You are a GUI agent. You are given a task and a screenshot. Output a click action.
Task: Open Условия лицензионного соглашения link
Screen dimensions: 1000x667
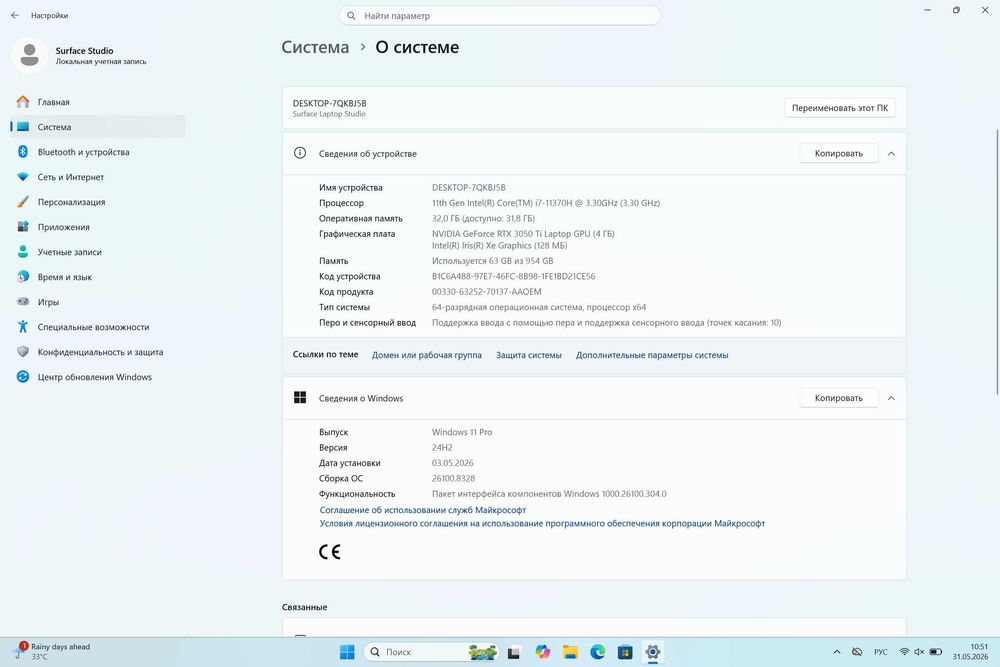pos(542,524)
